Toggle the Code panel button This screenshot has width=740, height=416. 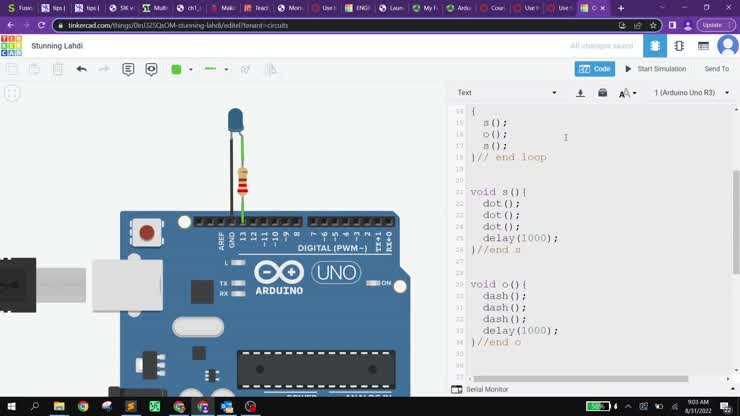point(595,69)
